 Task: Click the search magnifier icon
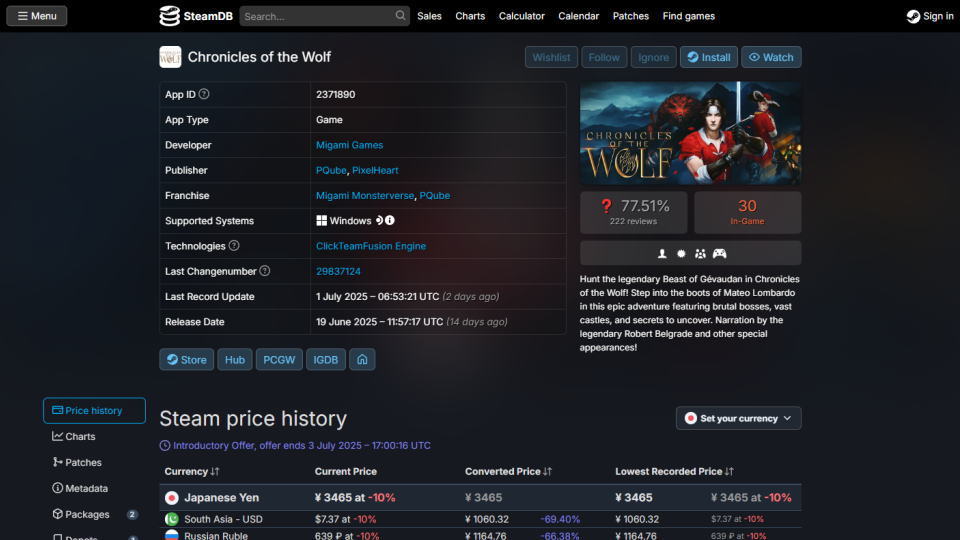pyautogui.click(x=400, y=15)
